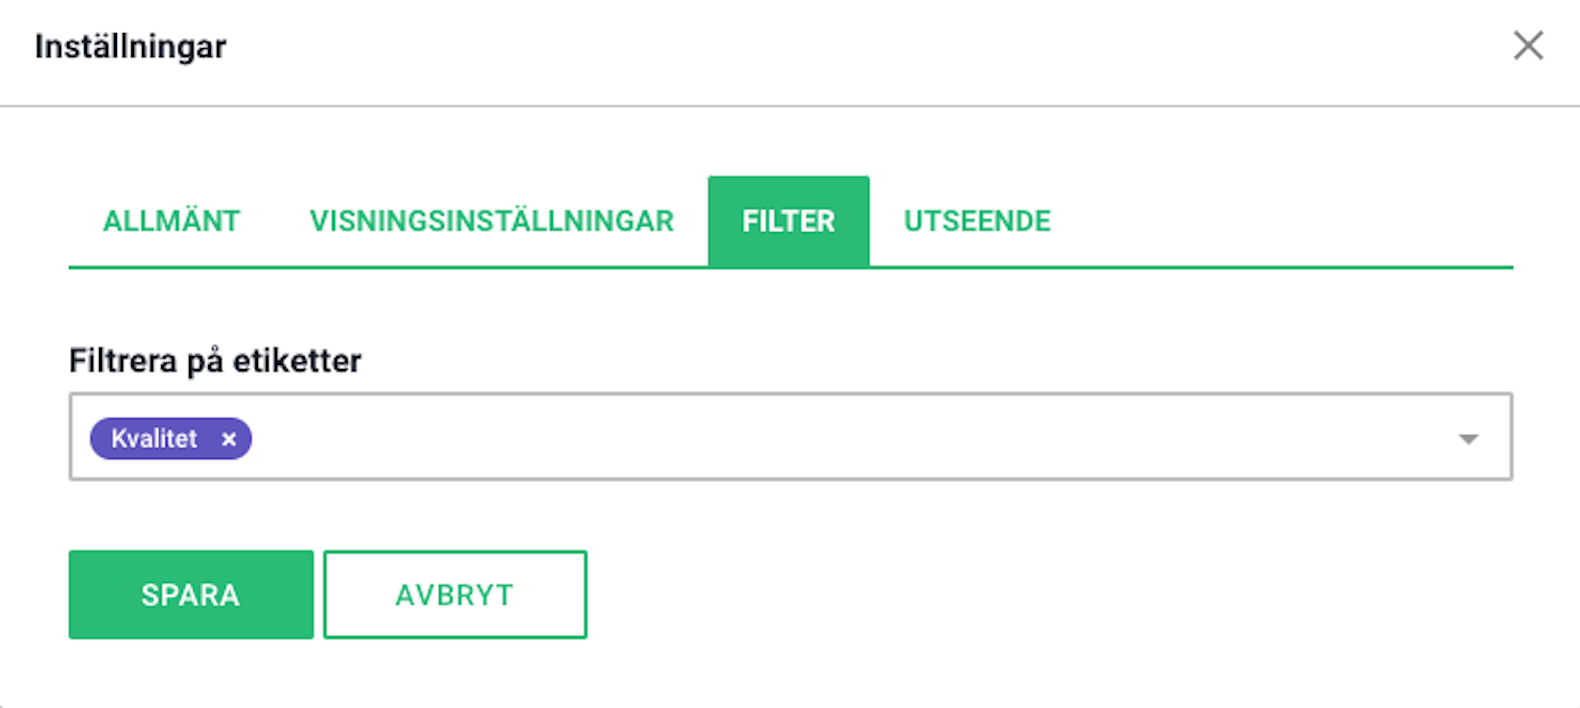Expand the label filter dropdown arrow
The height and width of the screenshot is (708, 1580).
pos(1468,439)
